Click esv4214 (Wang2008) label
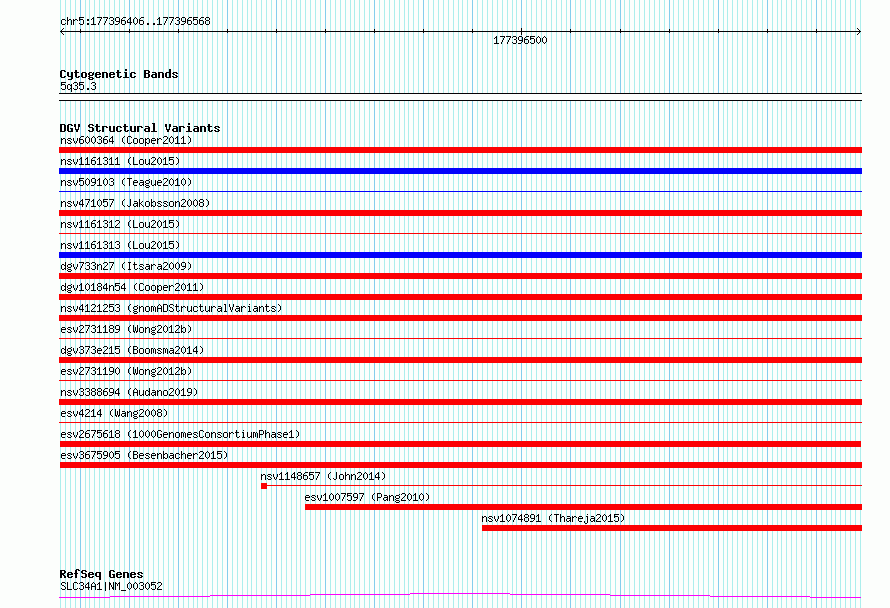This screenshot has height=608, width=890. 114,413
